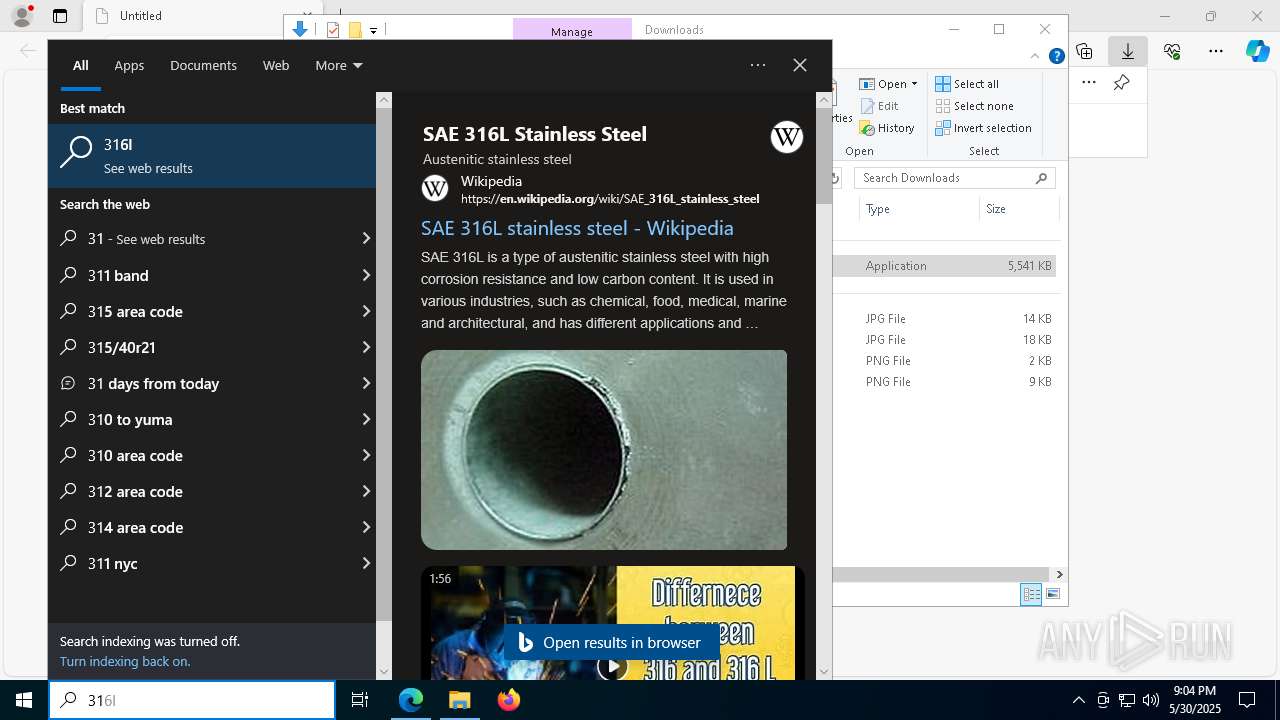Image resolution: width=1280 pixels, height=720 pixels.
Task: Open Task View on the taskbar
Action: pos(360,700)
